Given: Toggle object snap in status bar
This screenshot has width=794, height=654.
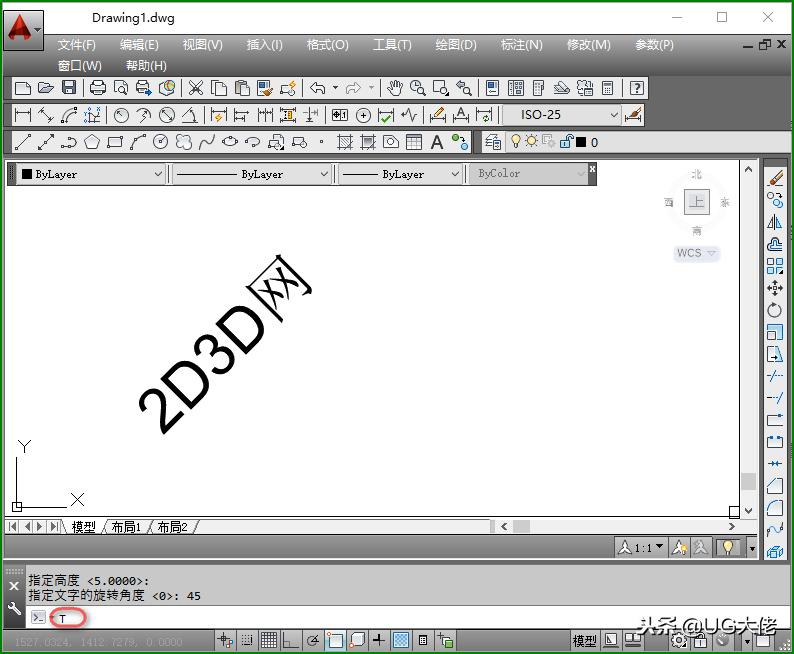Looking at the screenshot, I should (x=335, y=640).
